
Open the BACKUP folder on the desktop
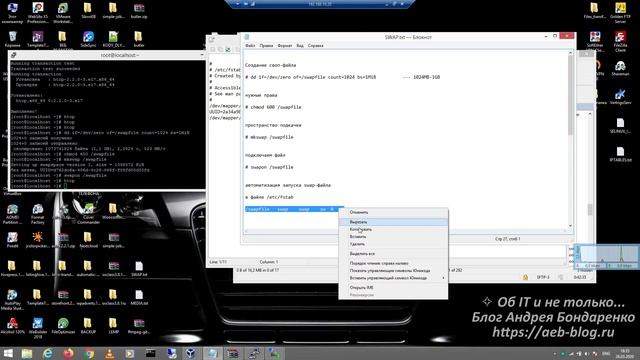(88, 326)
